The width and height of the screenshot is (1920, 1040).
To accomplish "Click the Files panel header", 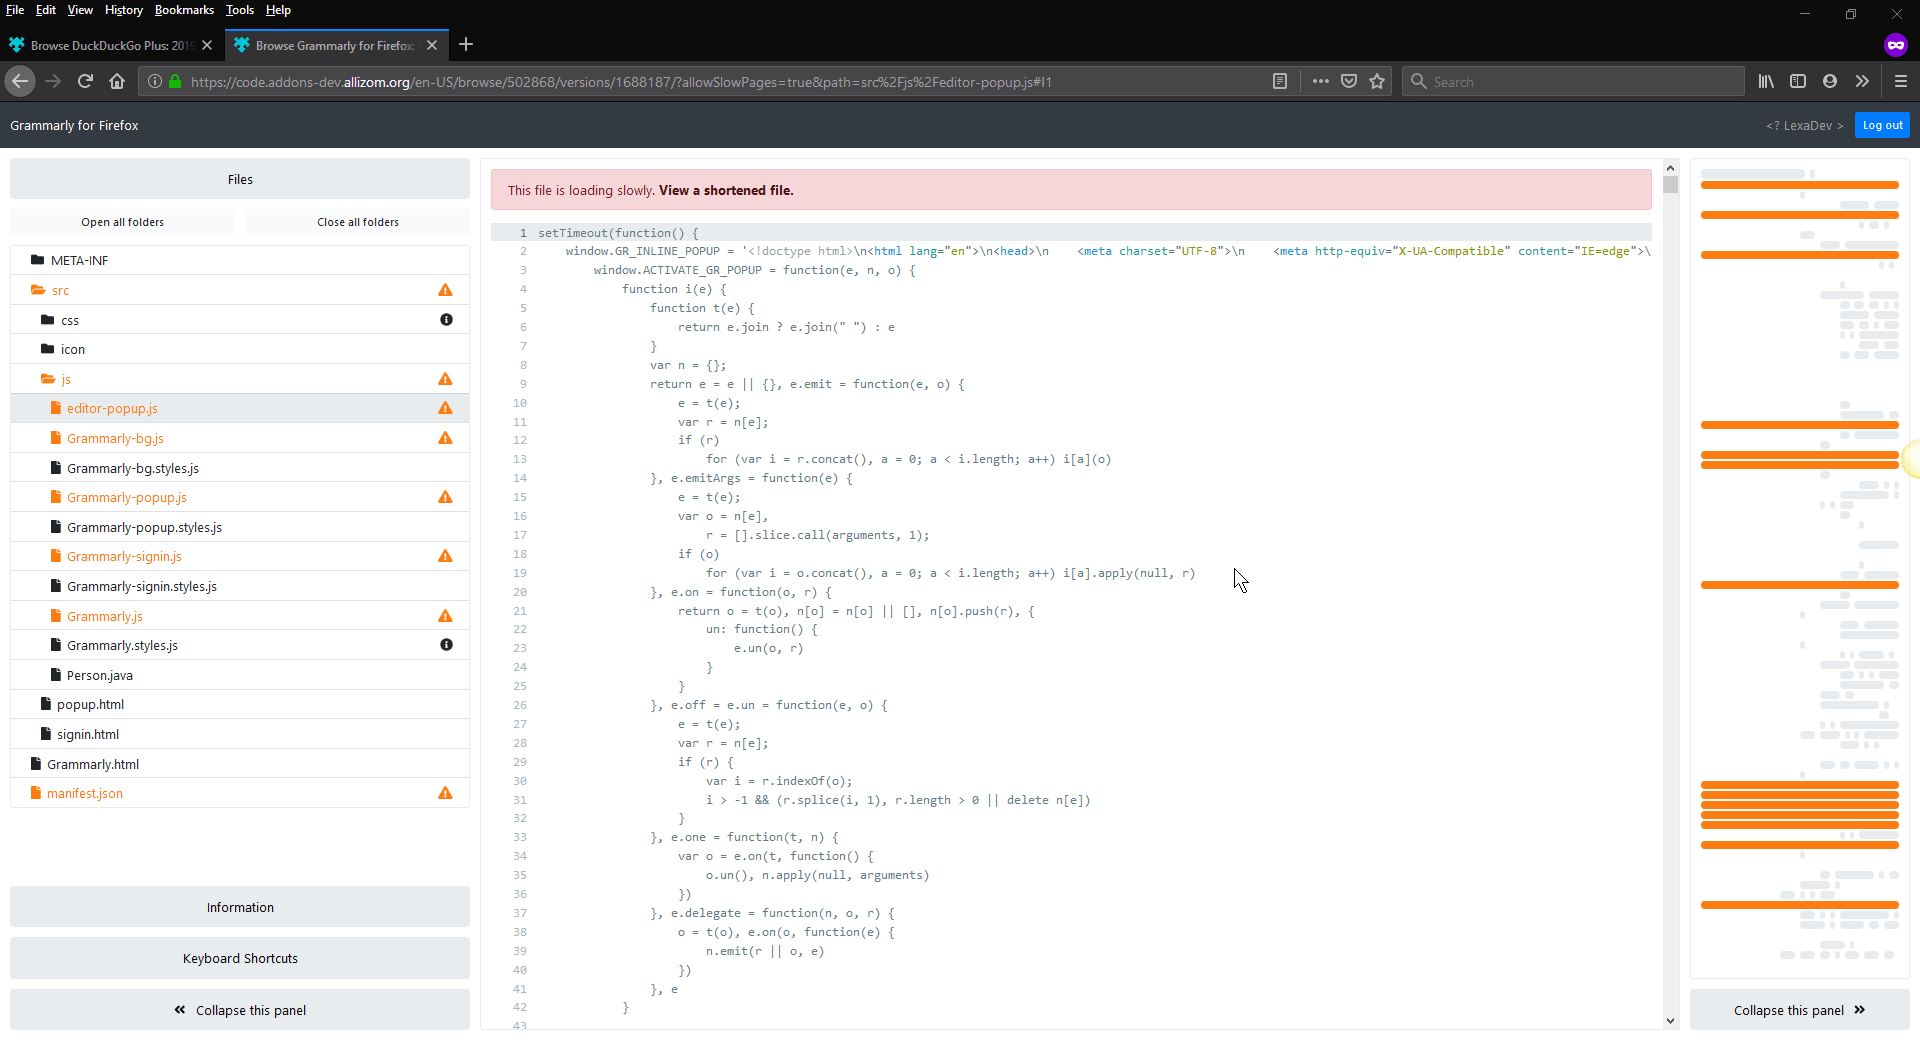I will (x=240, y=179).
